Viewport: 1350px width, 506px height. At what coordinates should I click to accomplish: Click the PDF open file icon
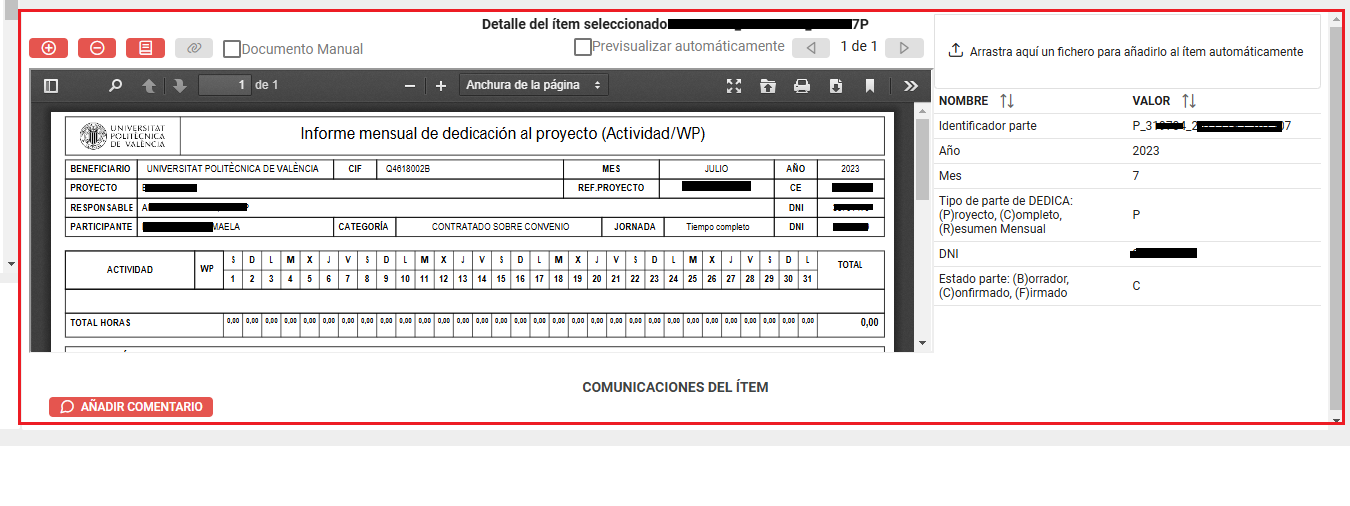pyautogui.click(x=768, y=86)
